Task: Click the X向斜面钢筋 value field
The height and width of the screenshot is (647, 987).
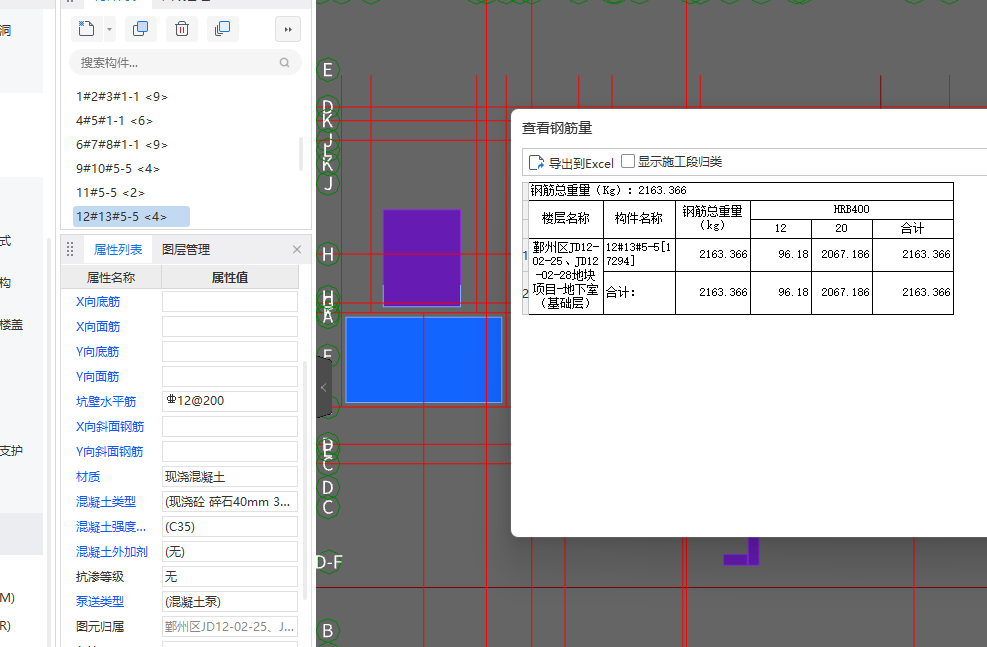Action: click(230, 426)
